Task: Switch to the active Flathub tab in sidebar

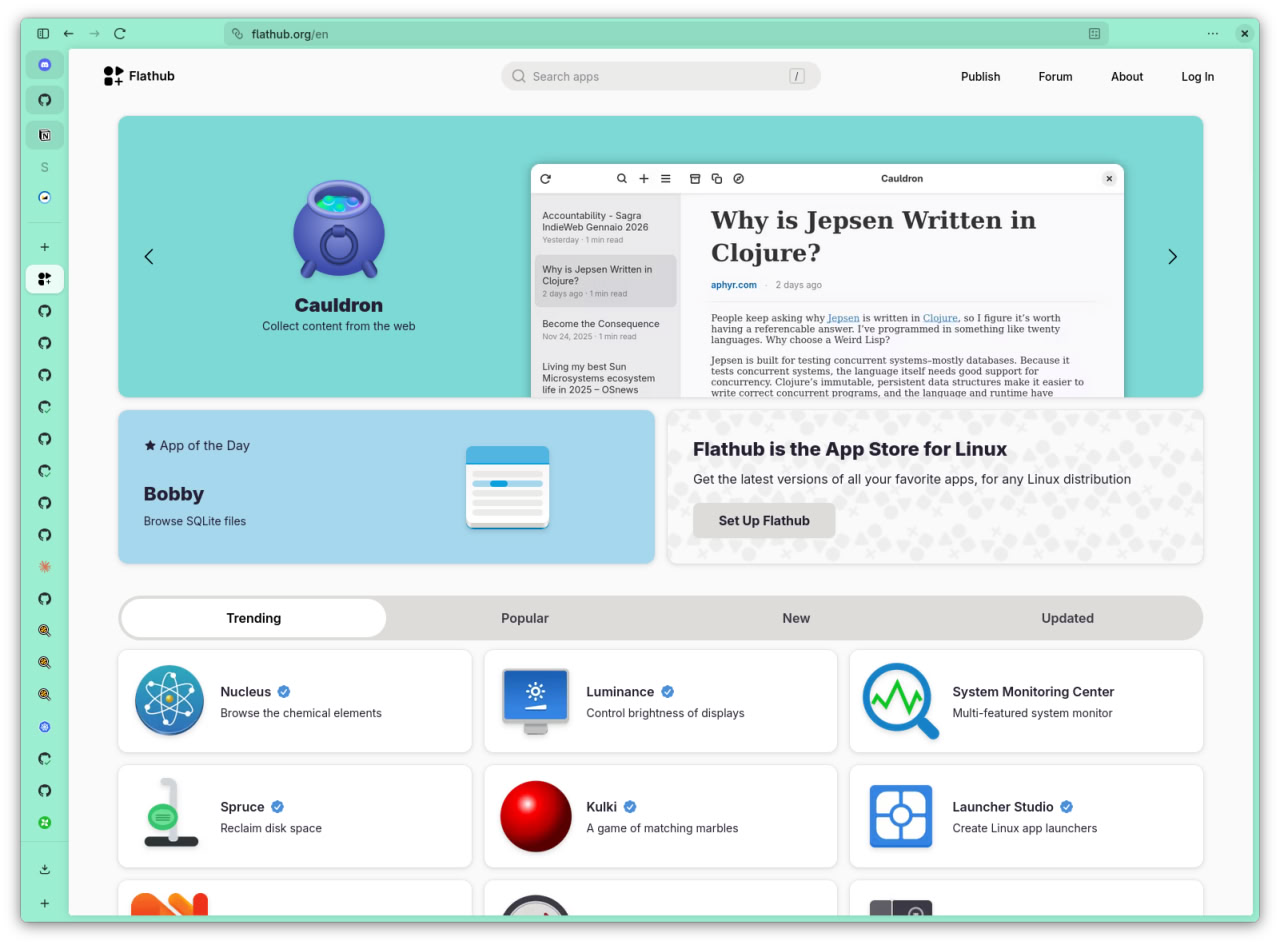Action: 44,279
